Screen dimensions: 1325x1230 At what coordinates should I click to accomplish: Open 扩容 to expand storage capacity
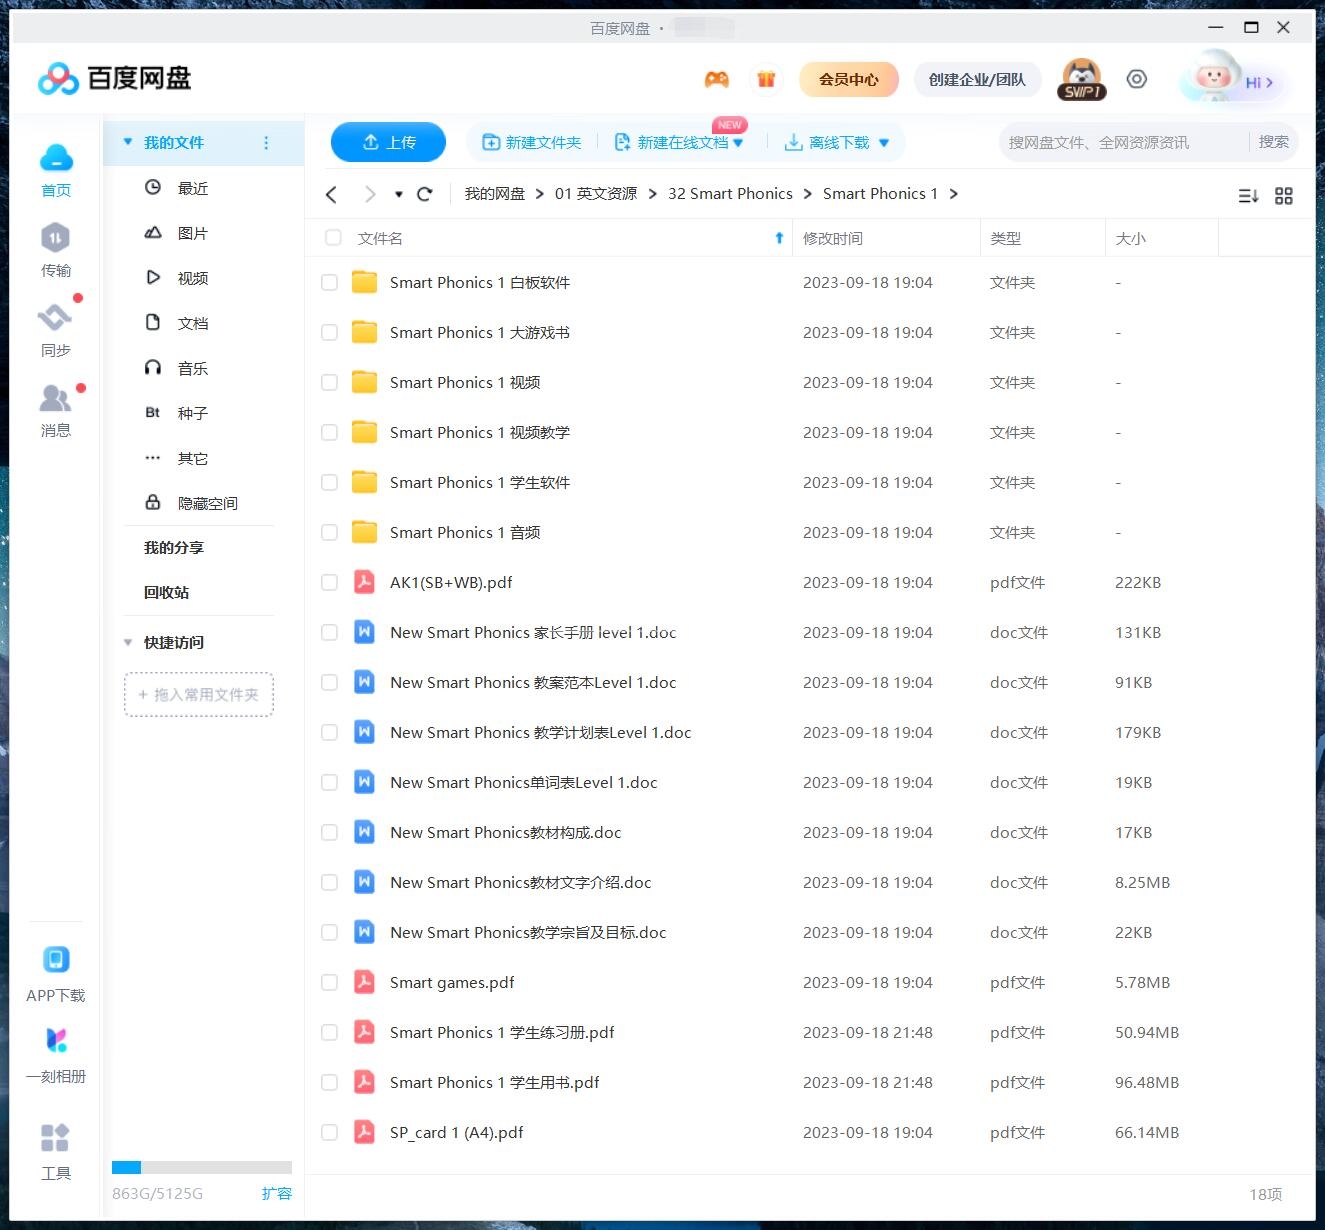277,1193
